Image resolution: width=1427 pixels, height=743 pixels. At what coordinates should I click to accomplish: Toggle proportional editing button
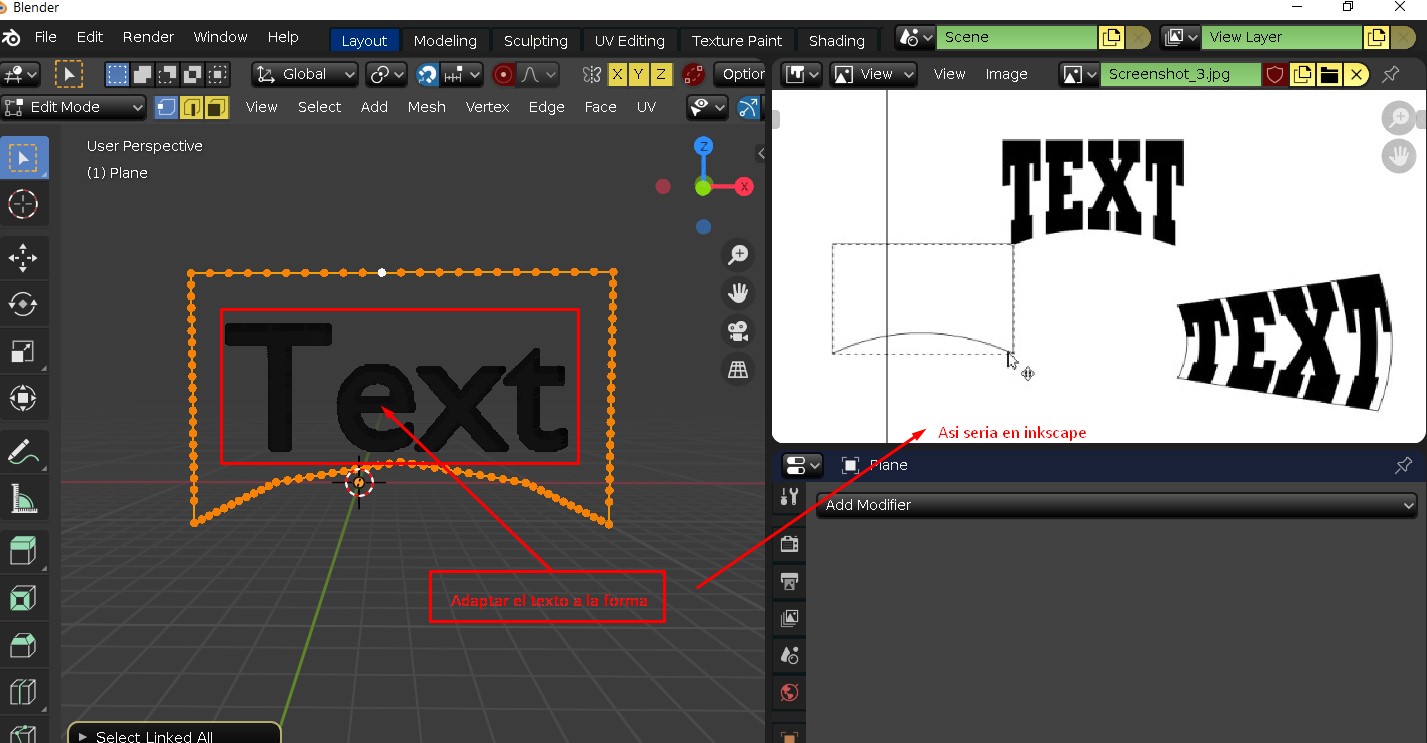click(504, 75)
